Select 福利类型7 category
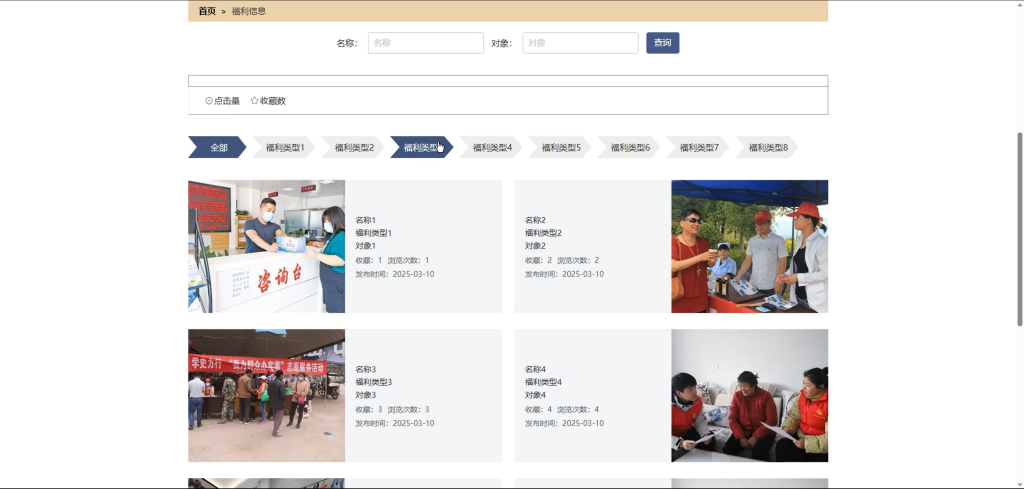Viewport: 1024px width, 489px height. [x=698, y=148]
